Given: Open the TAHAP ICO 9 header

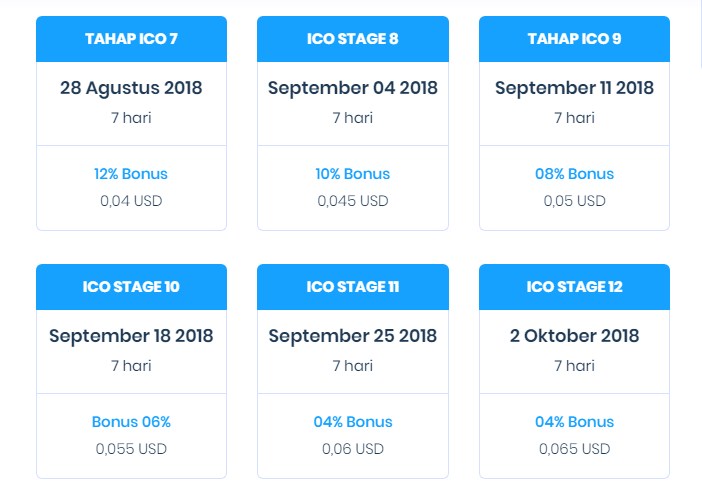Looking at the screenshot, I should pos(574,39).
